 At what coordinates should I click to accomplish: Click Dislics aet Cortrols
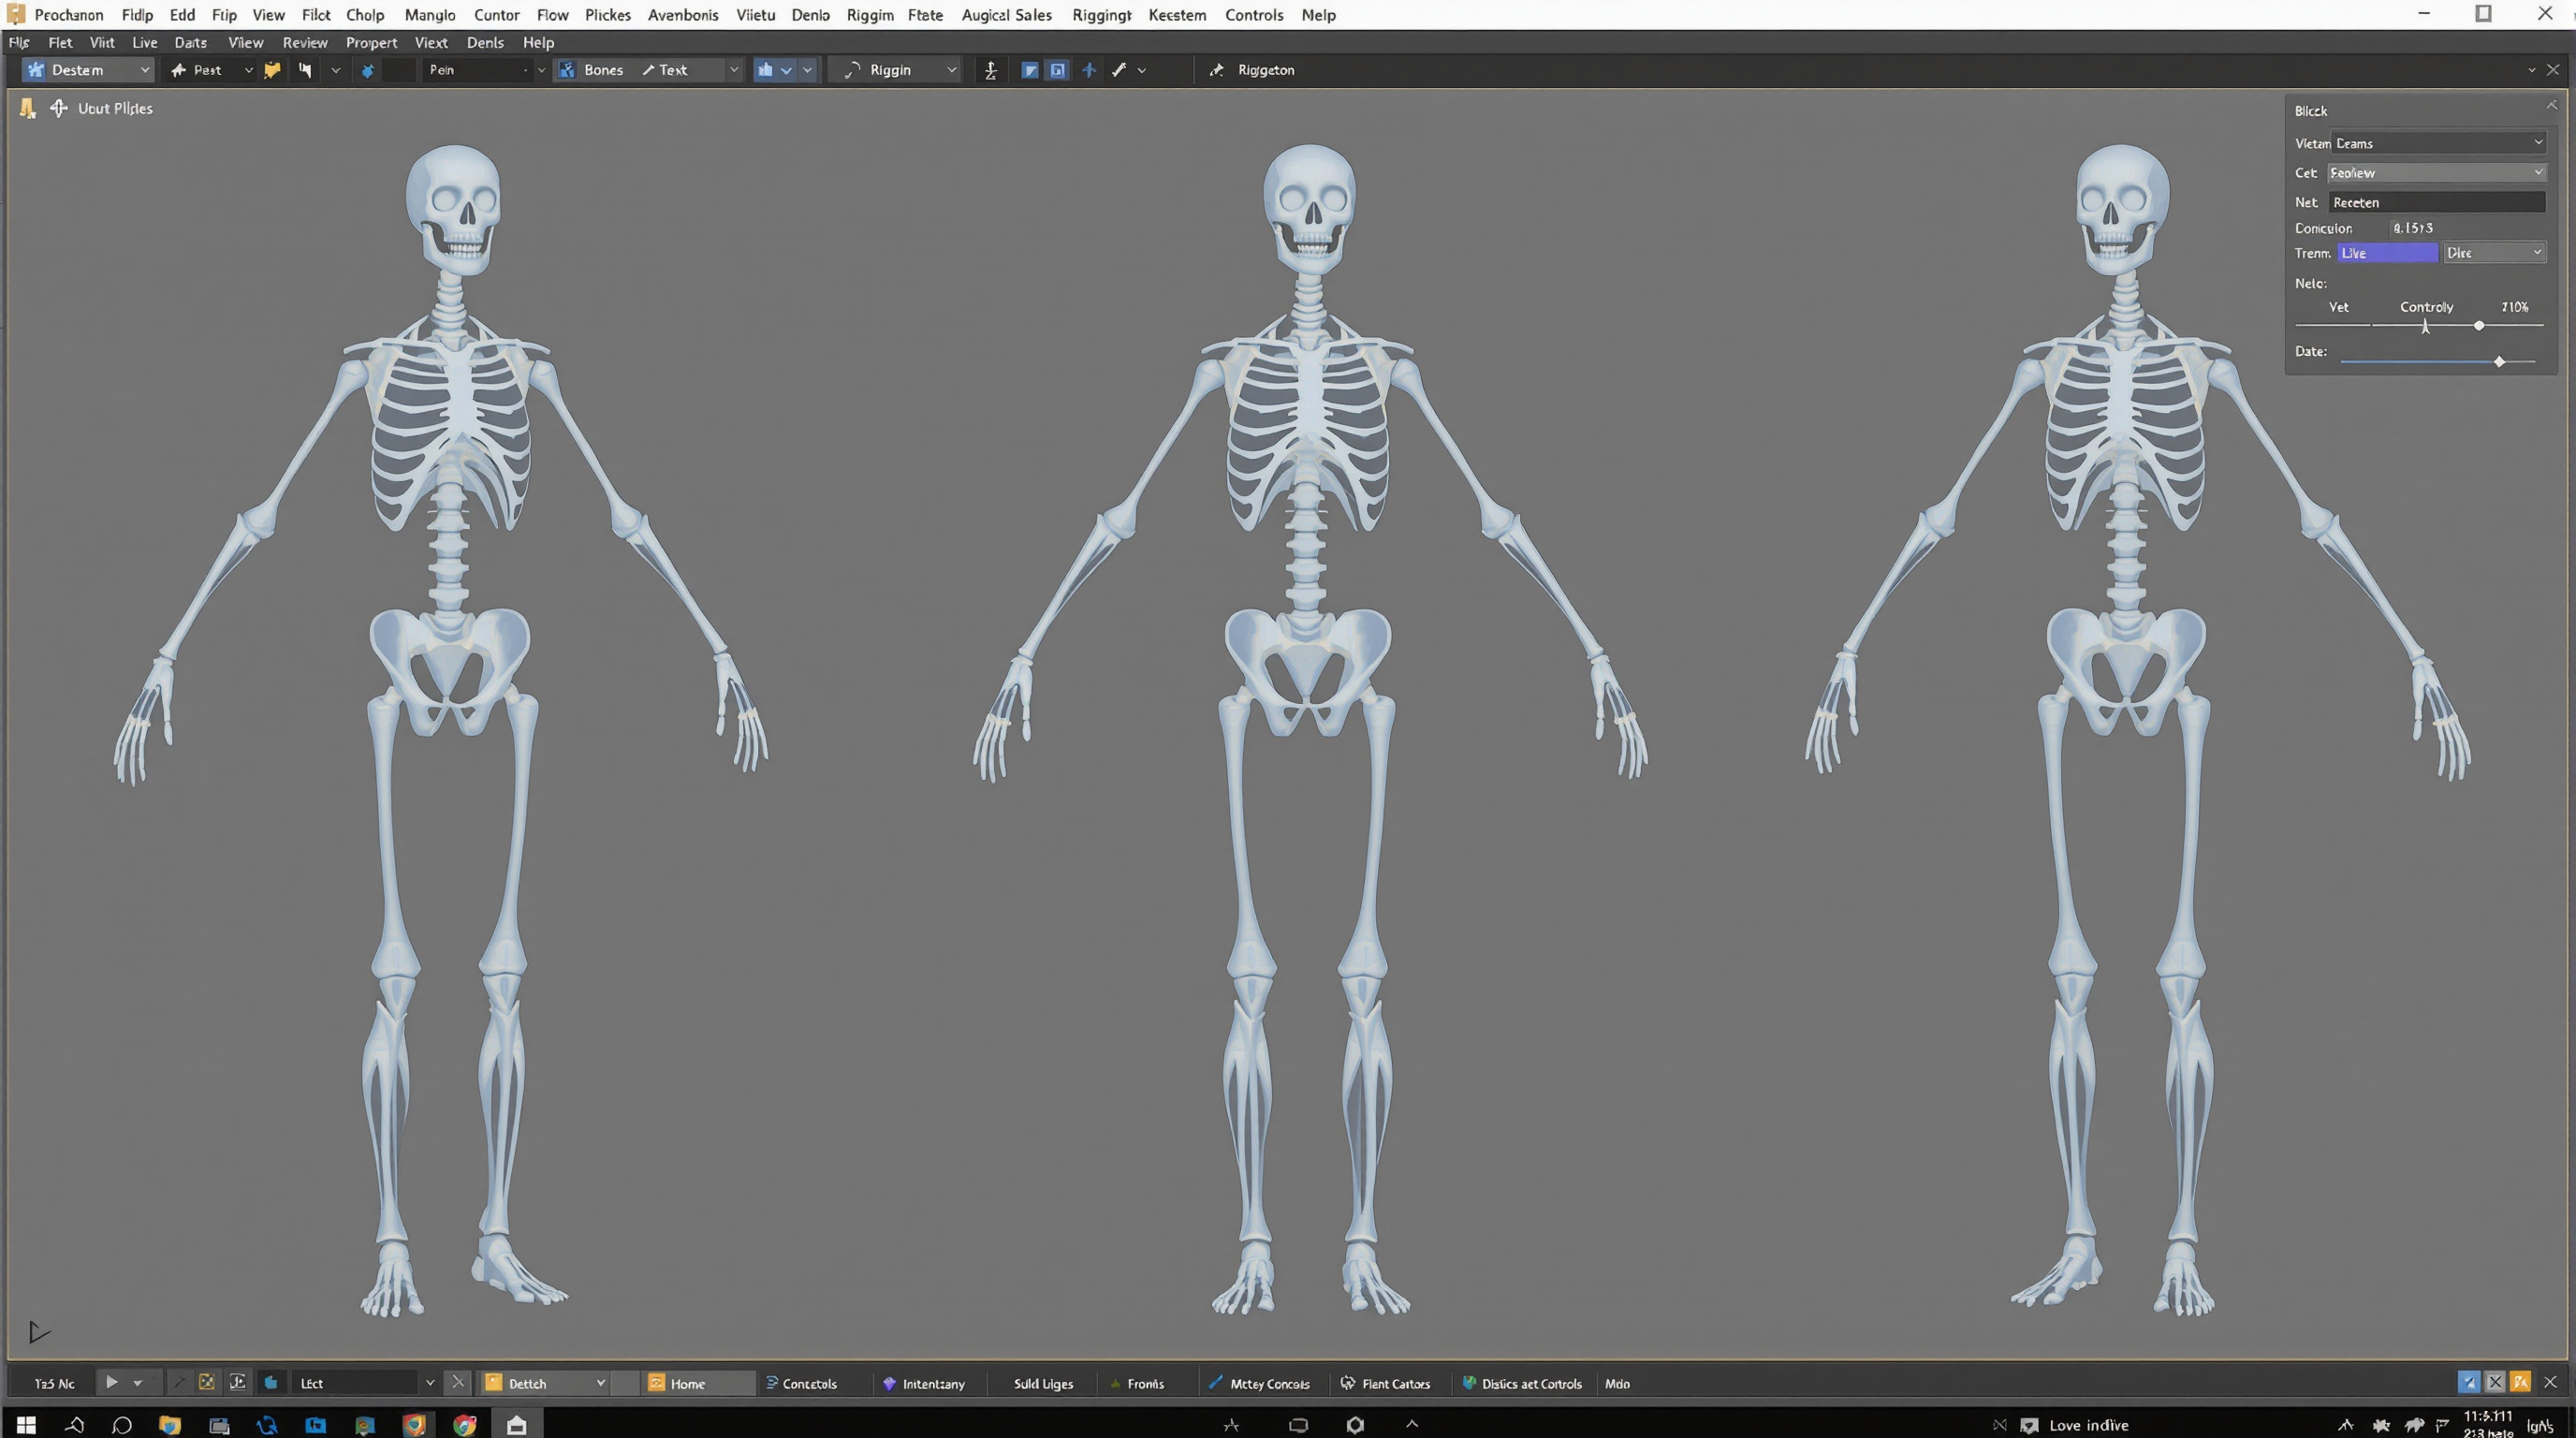(1522, 1383)
